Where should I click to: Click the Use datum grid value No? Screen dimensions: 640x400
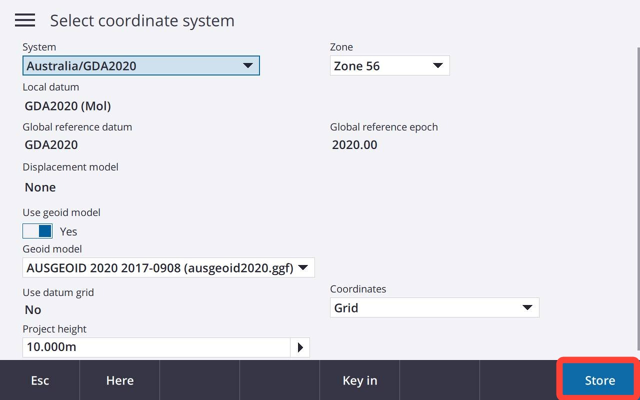coord(33,310)
